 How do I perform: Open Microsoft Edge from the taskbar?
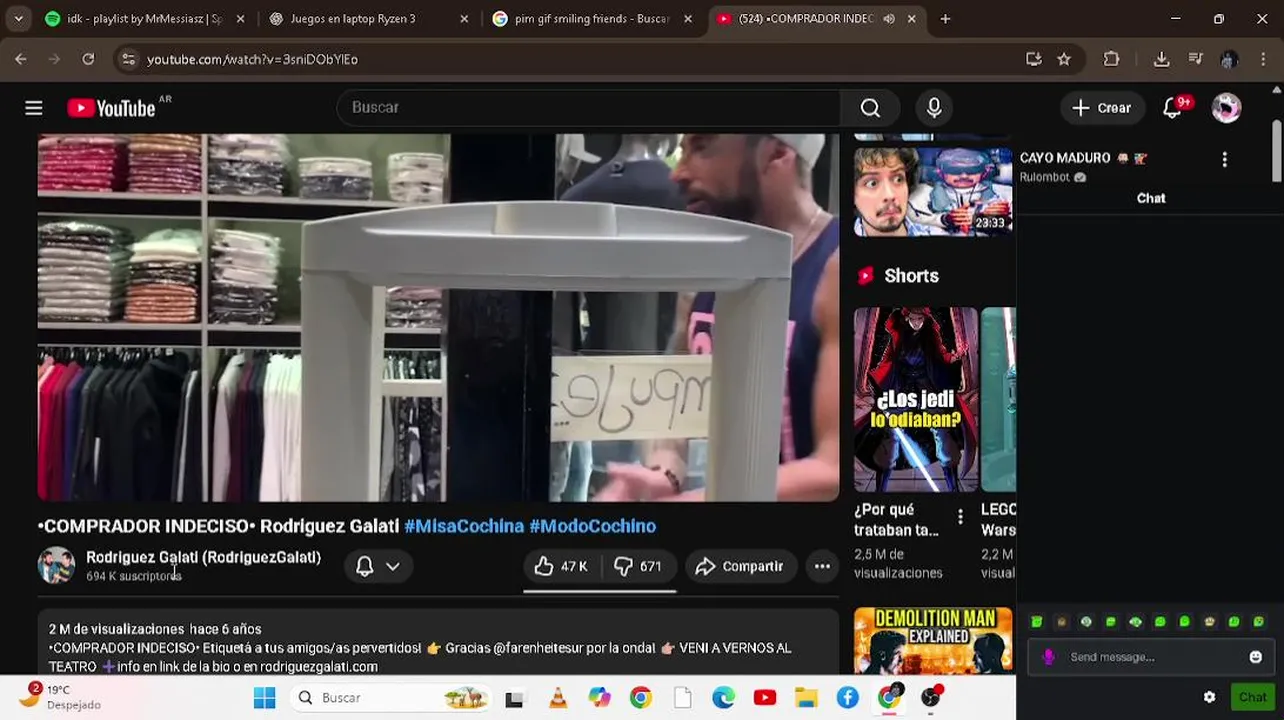click(x=723, y=698)
